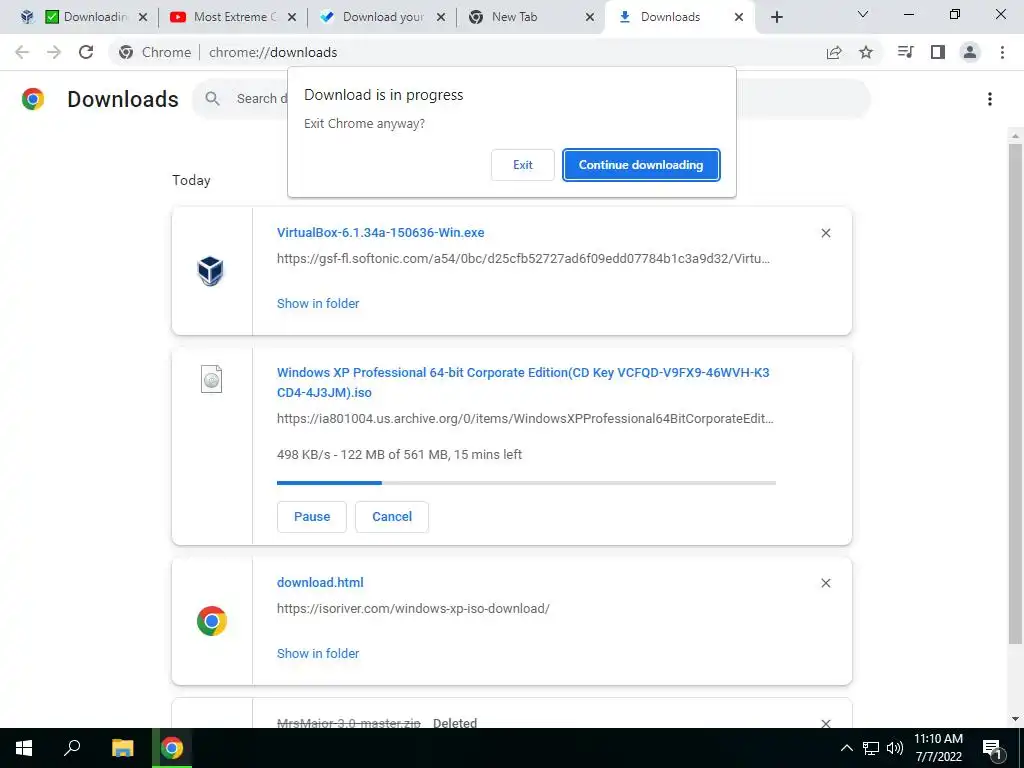This screenshot has width=1024, height=768.
Task: Click the Chrome logo next to Downloads heading
Action: point(33,99)
